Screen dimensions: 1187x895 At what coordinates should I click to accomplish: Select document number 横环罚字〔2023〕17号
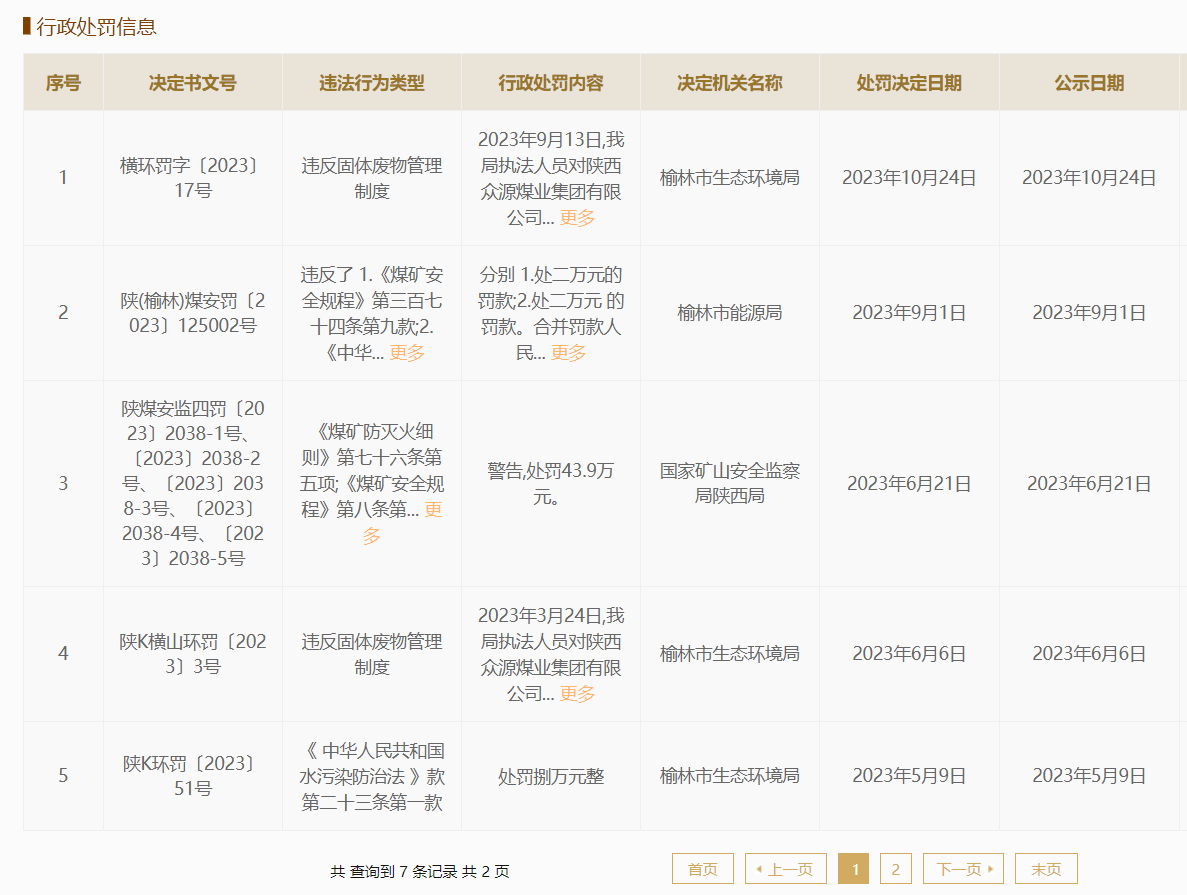coord(192,178)
